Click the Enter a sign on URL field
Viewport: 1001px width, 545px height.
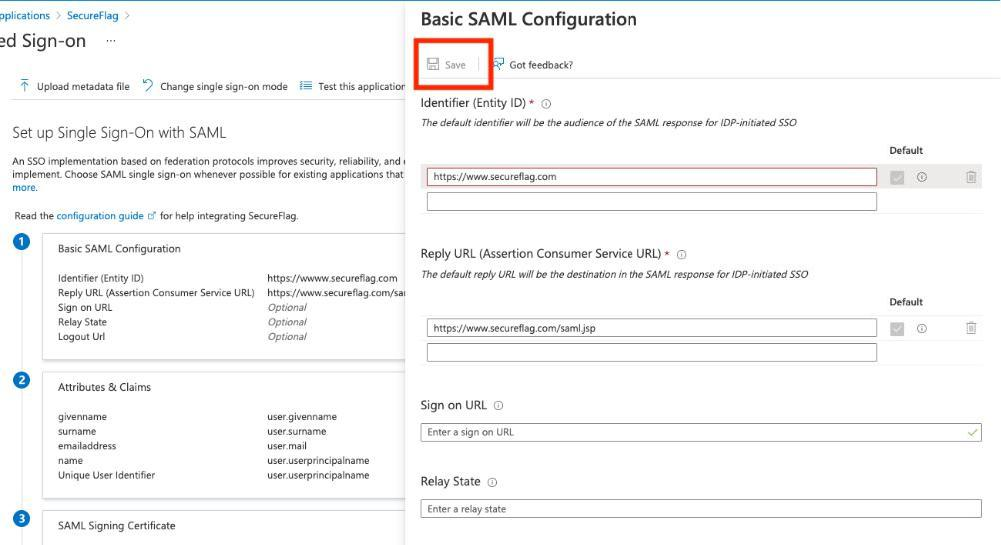coord(701,432)
